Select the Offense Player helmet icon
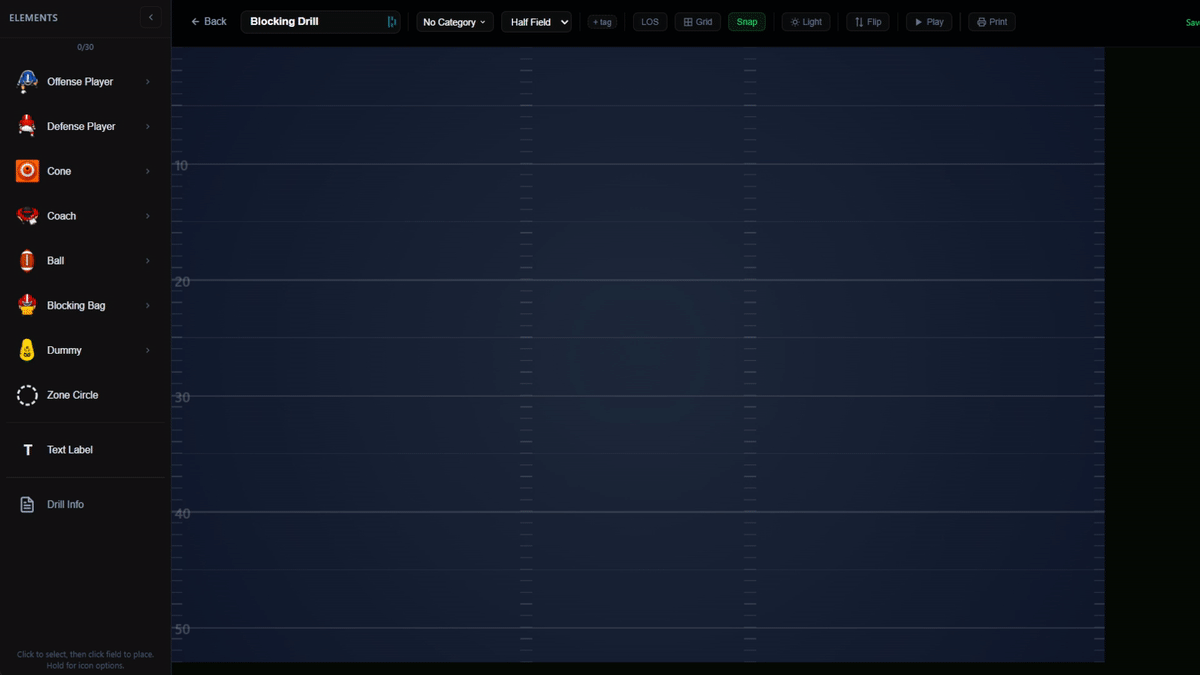This screenshot has height=675, width=1200. (27, 82)
